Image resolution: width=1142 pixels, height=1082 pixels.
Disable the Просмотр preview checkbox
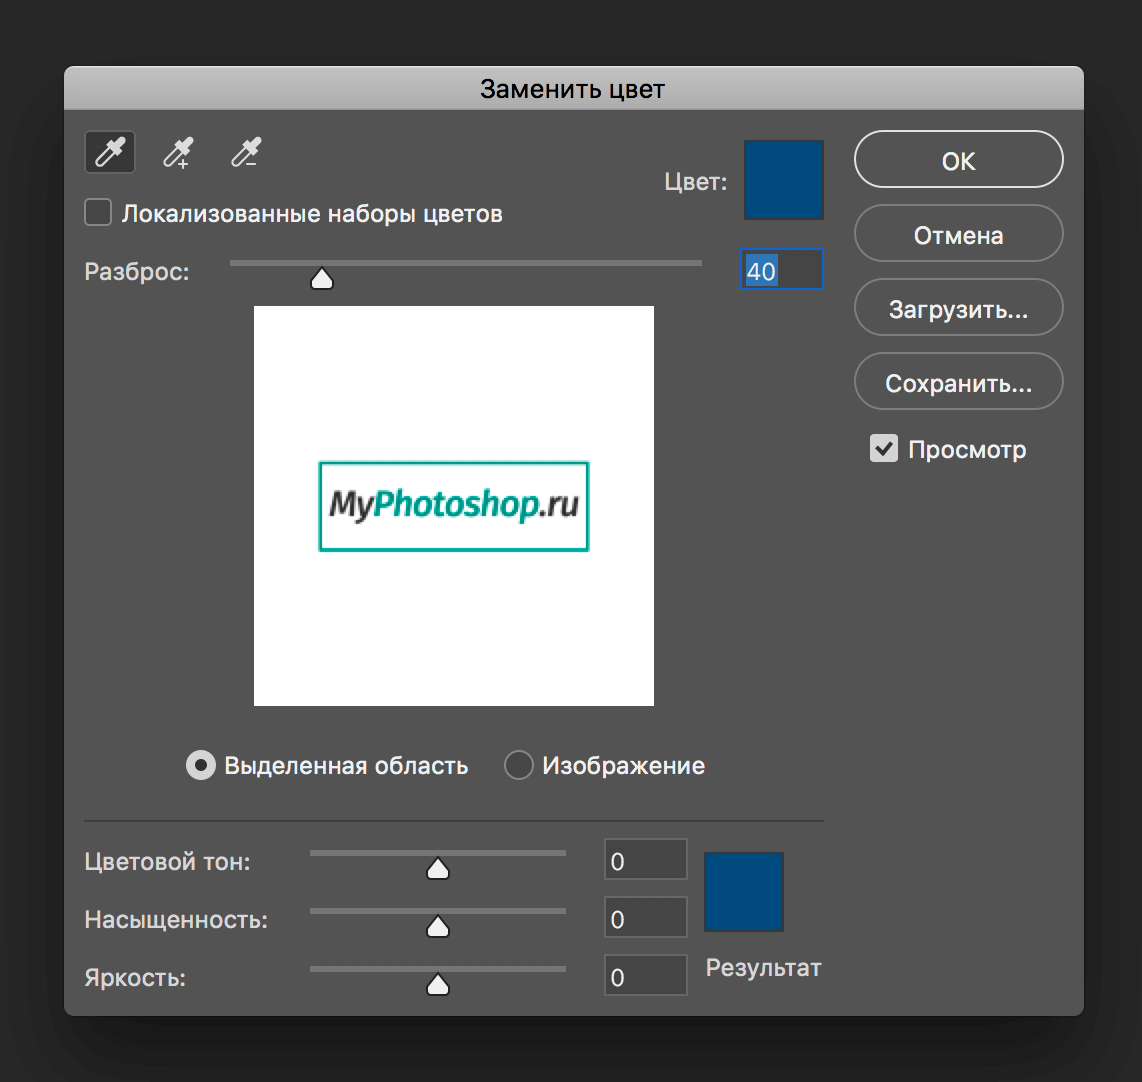pyautogui.click(x=884, y=449)
